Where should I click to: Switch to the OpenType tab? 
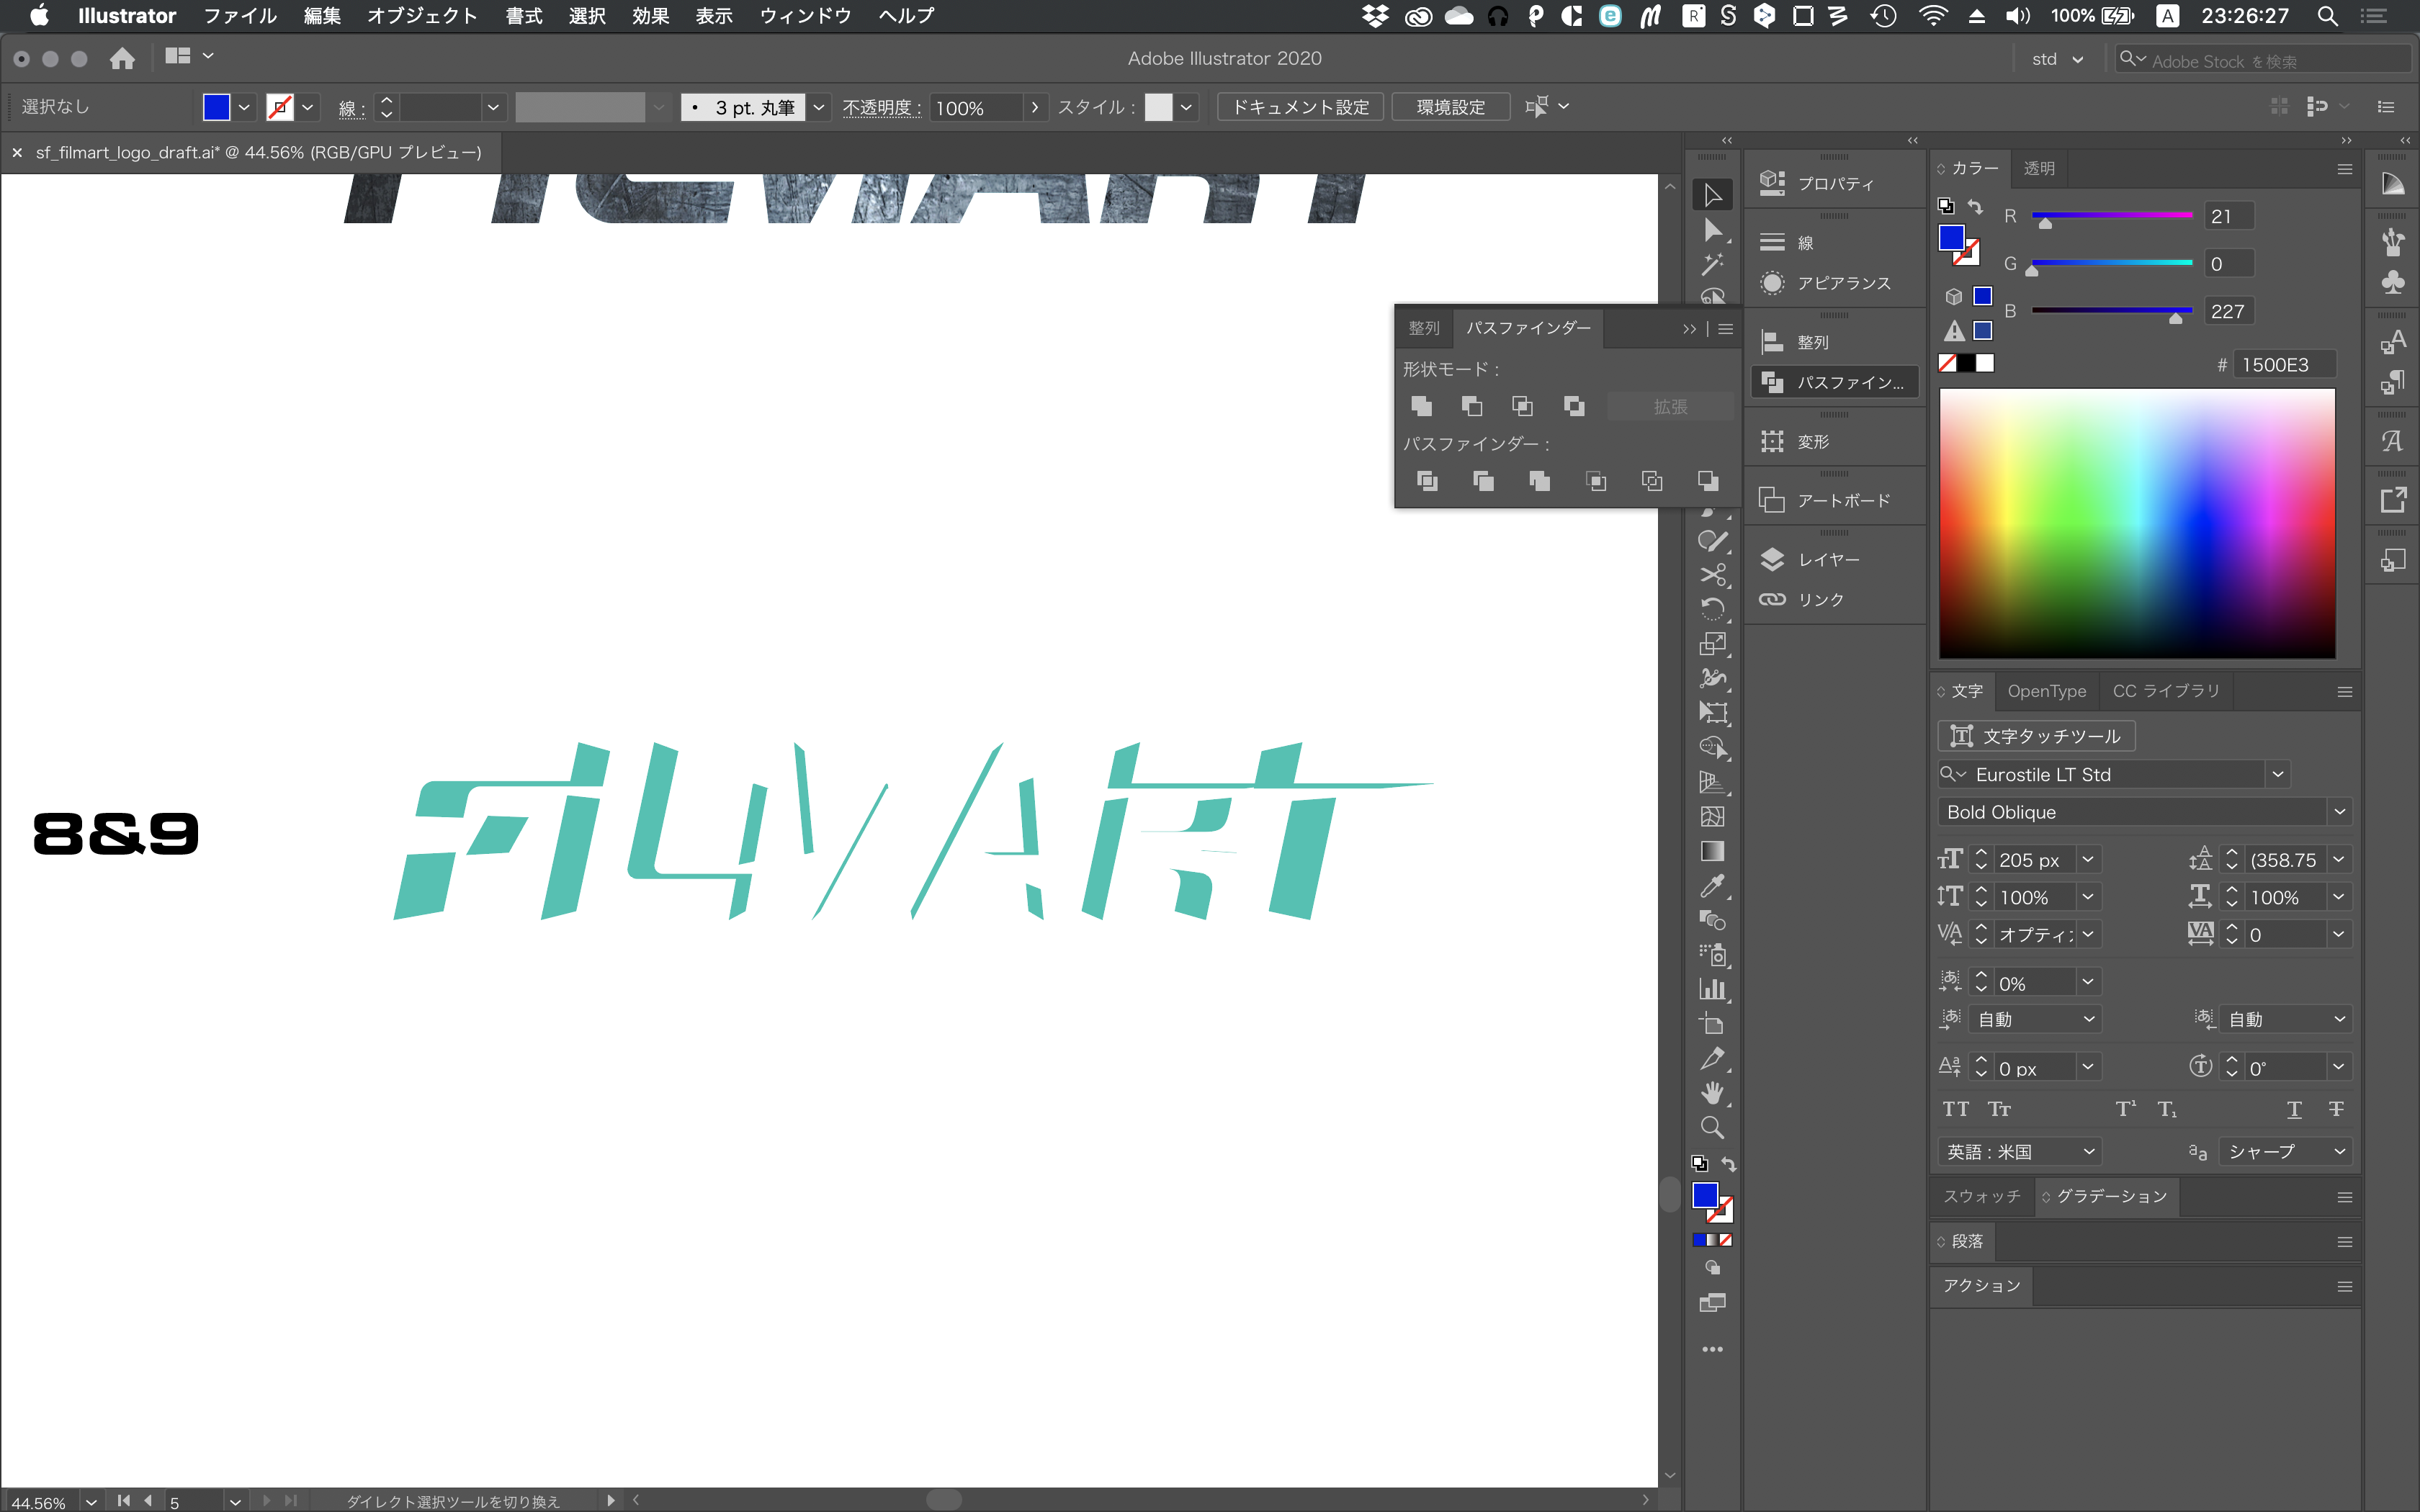2046,691
